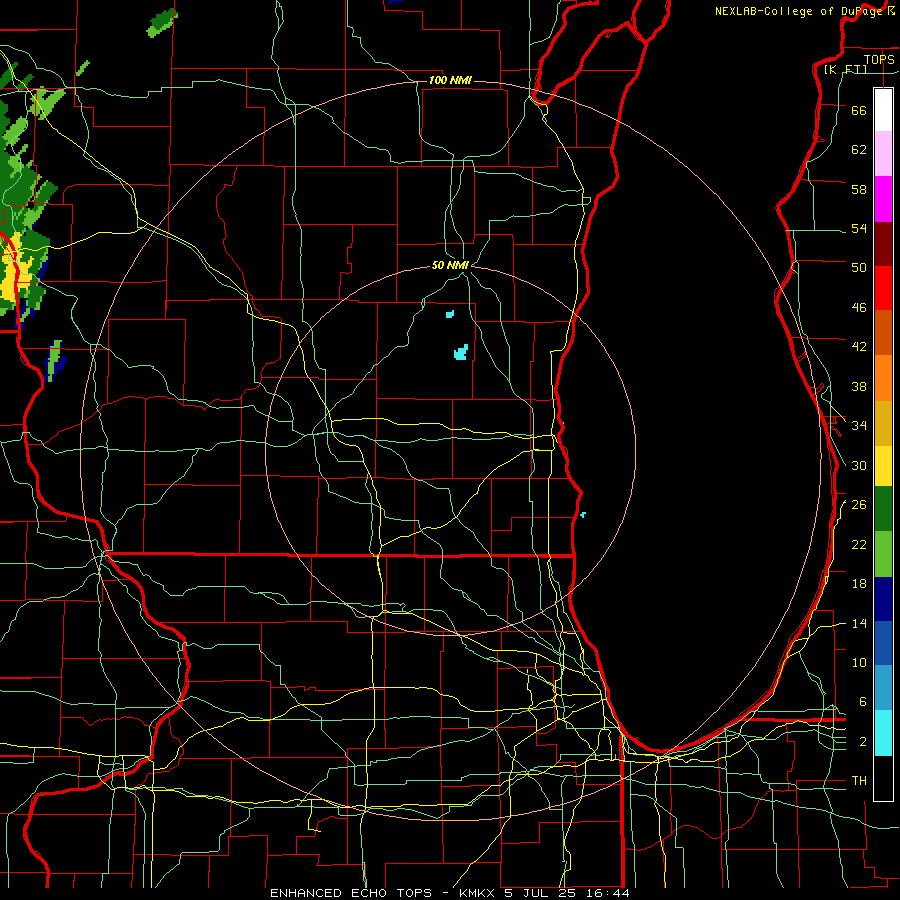
Task: Click the smaller upper cyan echo below the 50 NMI label
Action: coord(450,314)
